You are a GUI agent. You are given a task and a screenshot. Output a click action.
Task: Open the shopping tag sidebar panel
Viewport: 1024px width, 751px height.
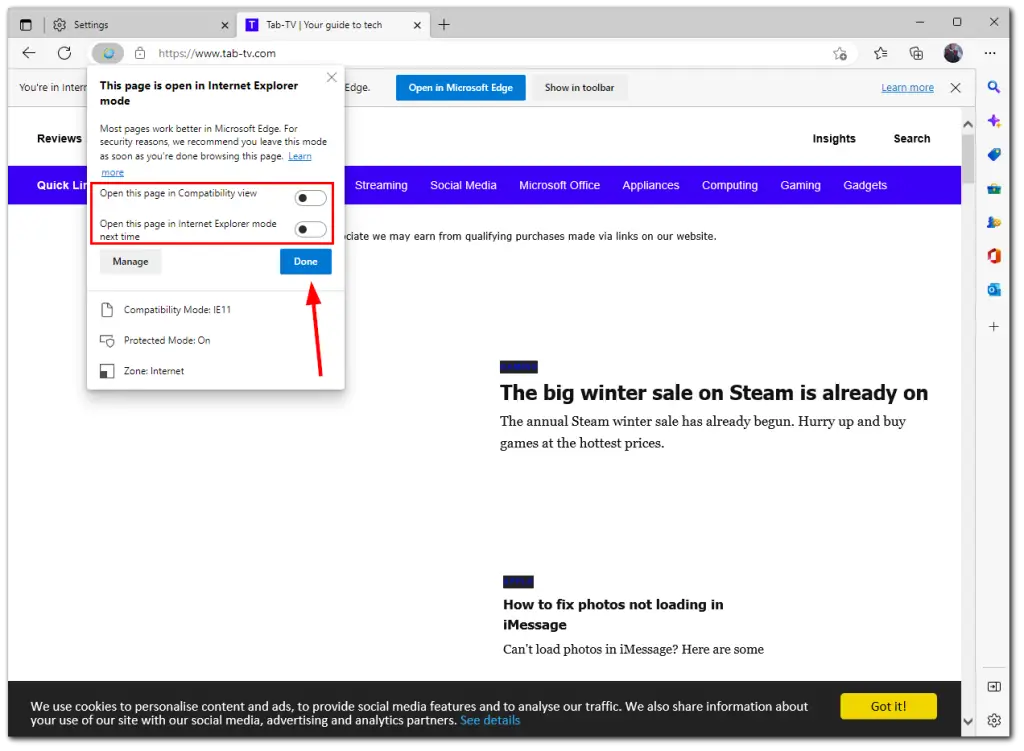[x=994, y=155]
